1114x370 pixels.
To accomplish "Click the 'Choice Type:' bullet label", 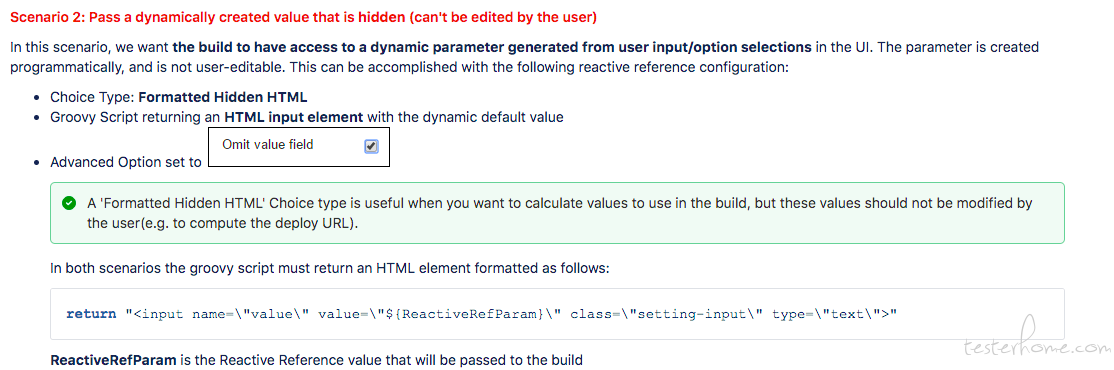I will (92, 97).
